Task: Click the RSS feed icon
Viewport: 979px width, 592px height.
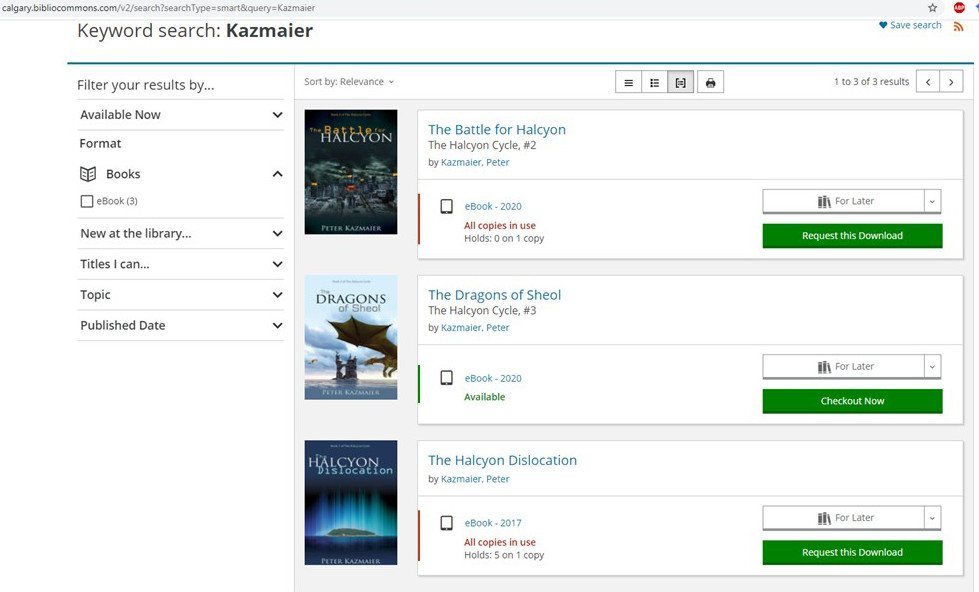Action: pyautogui.click(x=959, y=26)
